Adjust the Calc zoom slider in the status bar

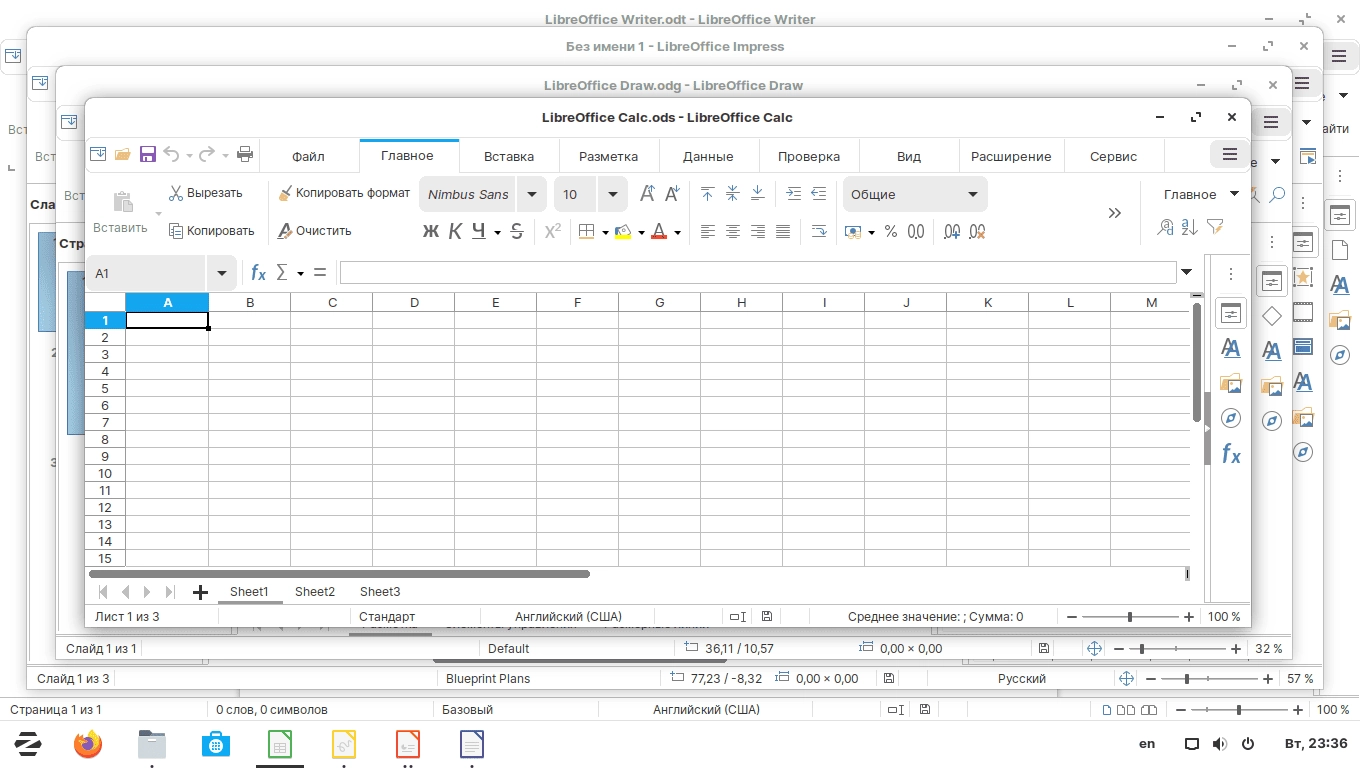coord(1130,617)
